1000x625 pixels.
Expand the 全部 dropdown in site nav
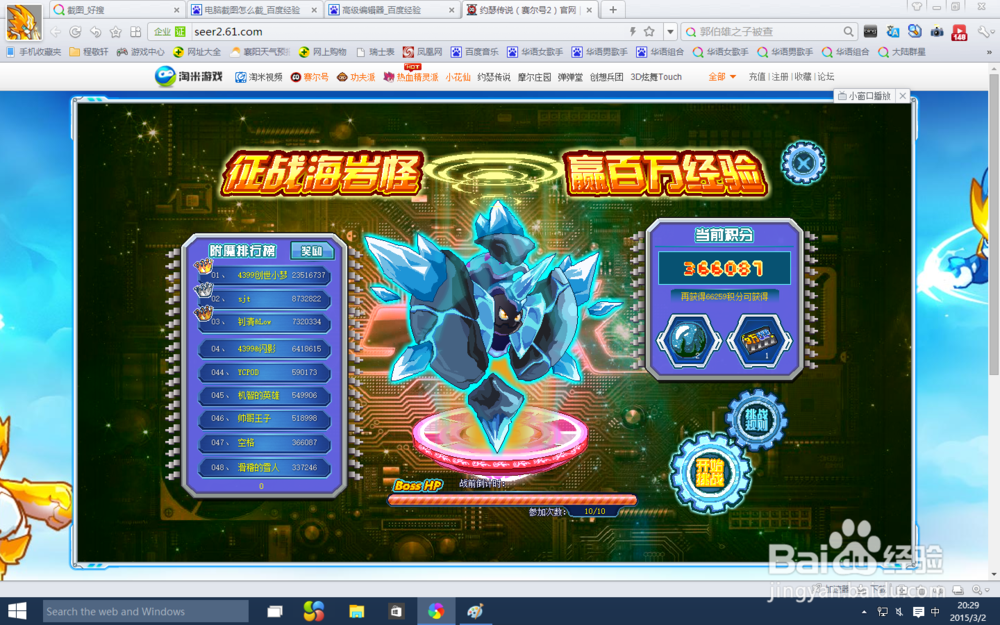pyautogui.click(x=722, y=77)
